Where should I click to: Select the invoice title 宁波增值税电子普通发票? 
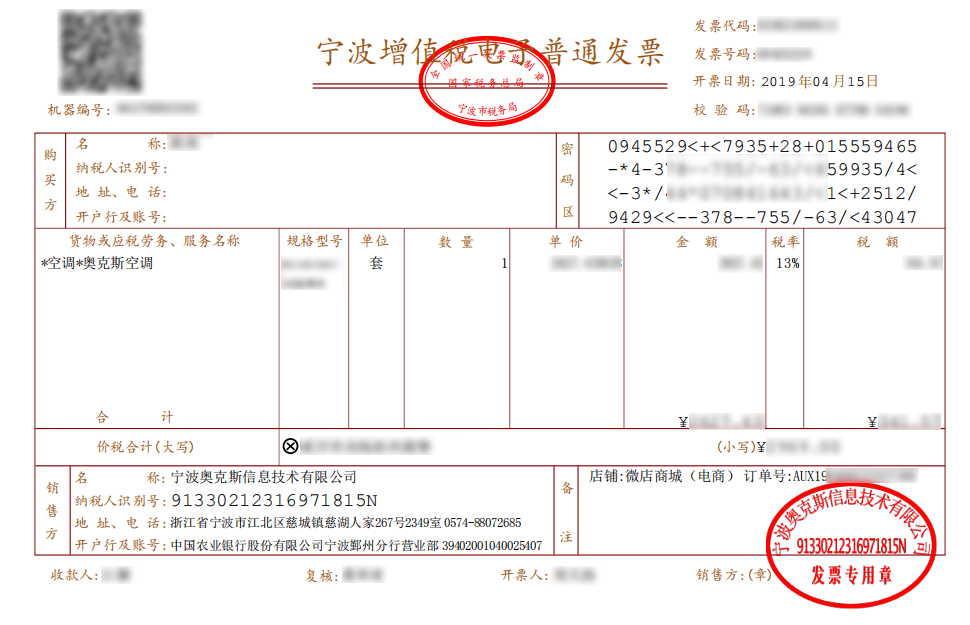(x=490, y=51)
